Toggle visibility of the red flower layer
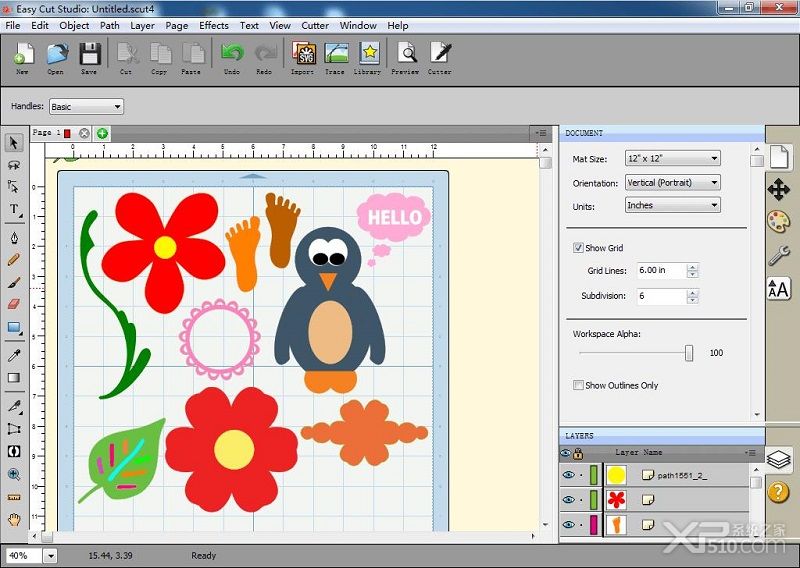This screenshot has width=800, height=568. tap(568, 500)
